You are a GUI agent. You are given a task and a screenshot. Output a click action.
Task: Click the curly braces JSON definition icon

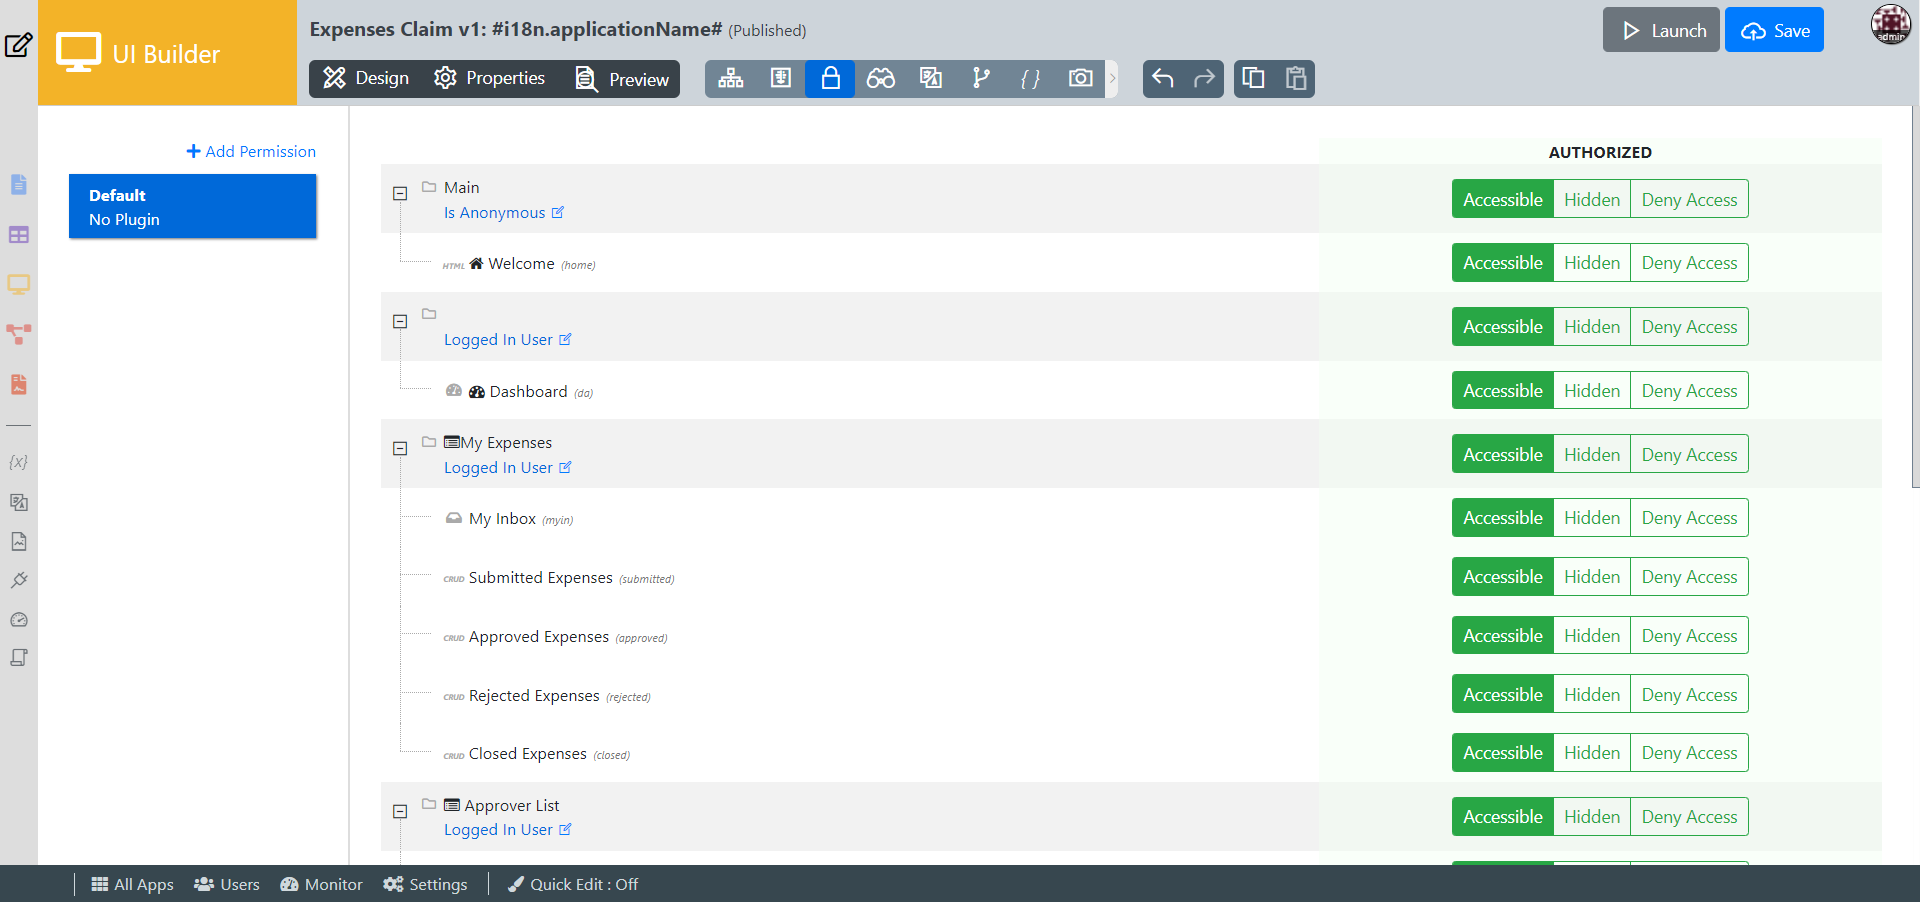[1030, 78]
